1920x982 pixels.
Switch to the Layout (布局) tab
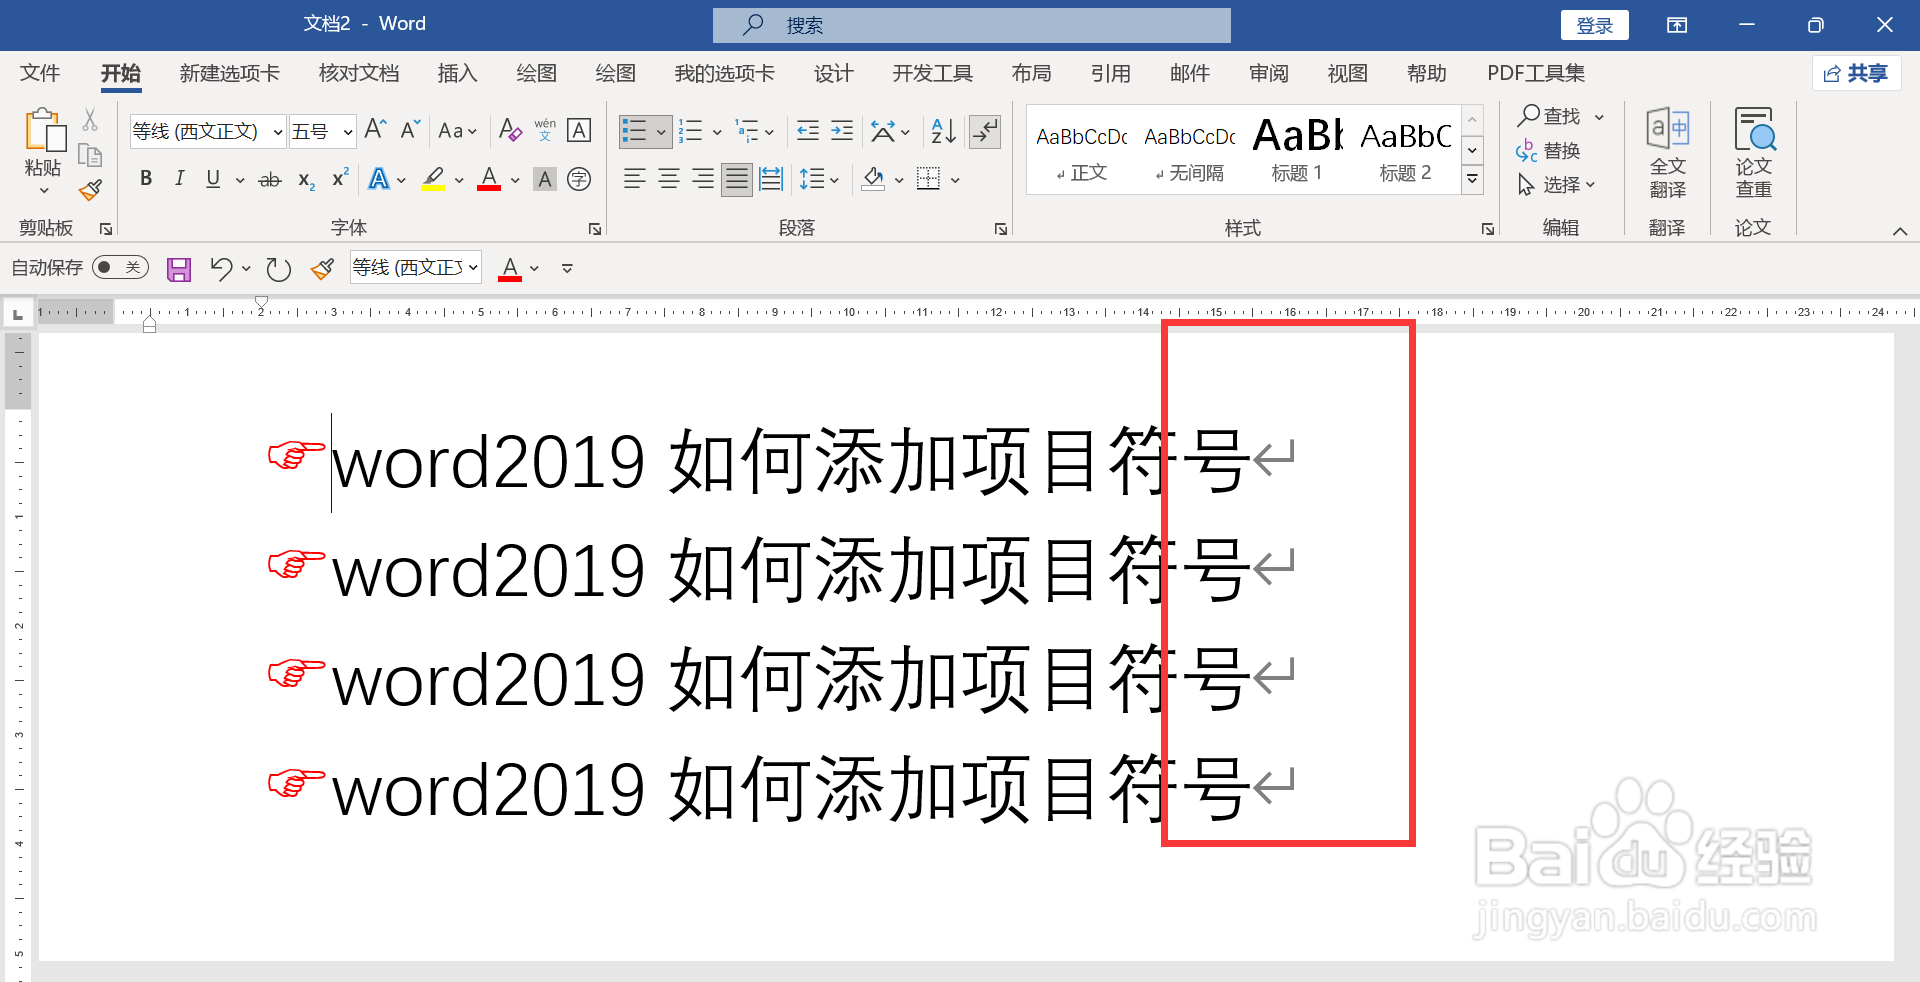pos(1031,73)
